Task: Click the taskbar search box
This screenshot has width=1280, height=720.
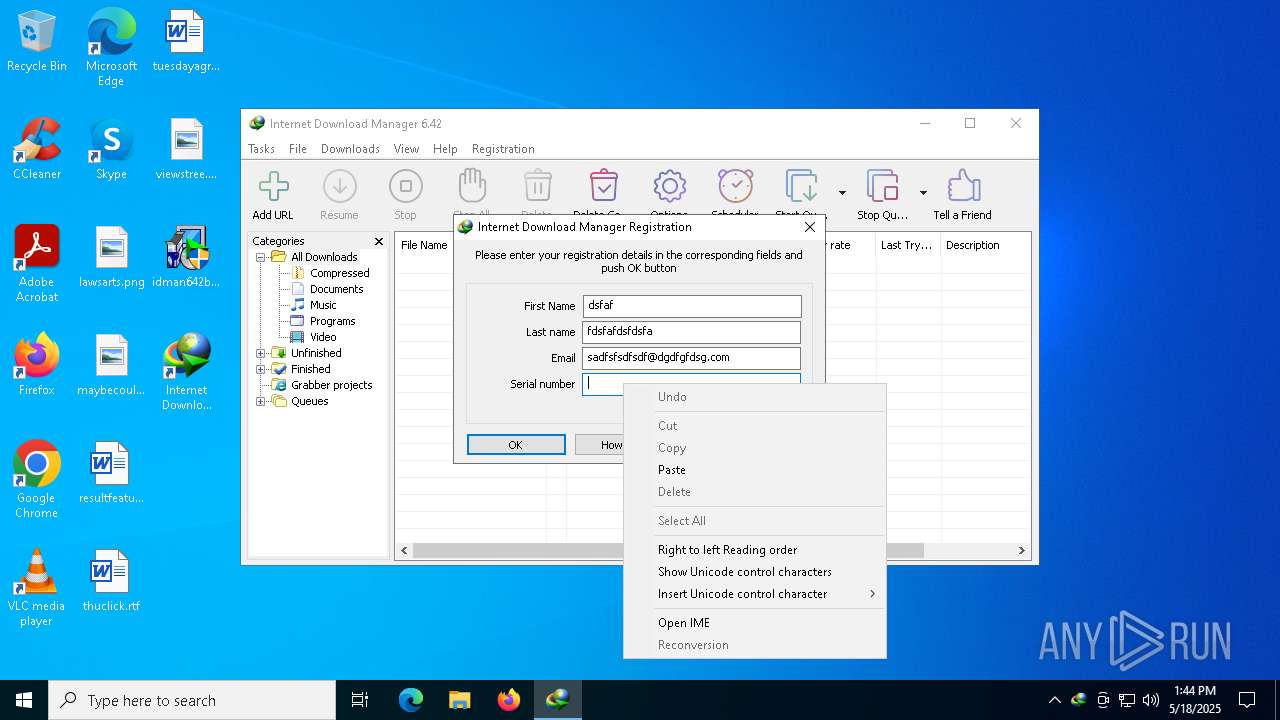Action: pos(192,700)
